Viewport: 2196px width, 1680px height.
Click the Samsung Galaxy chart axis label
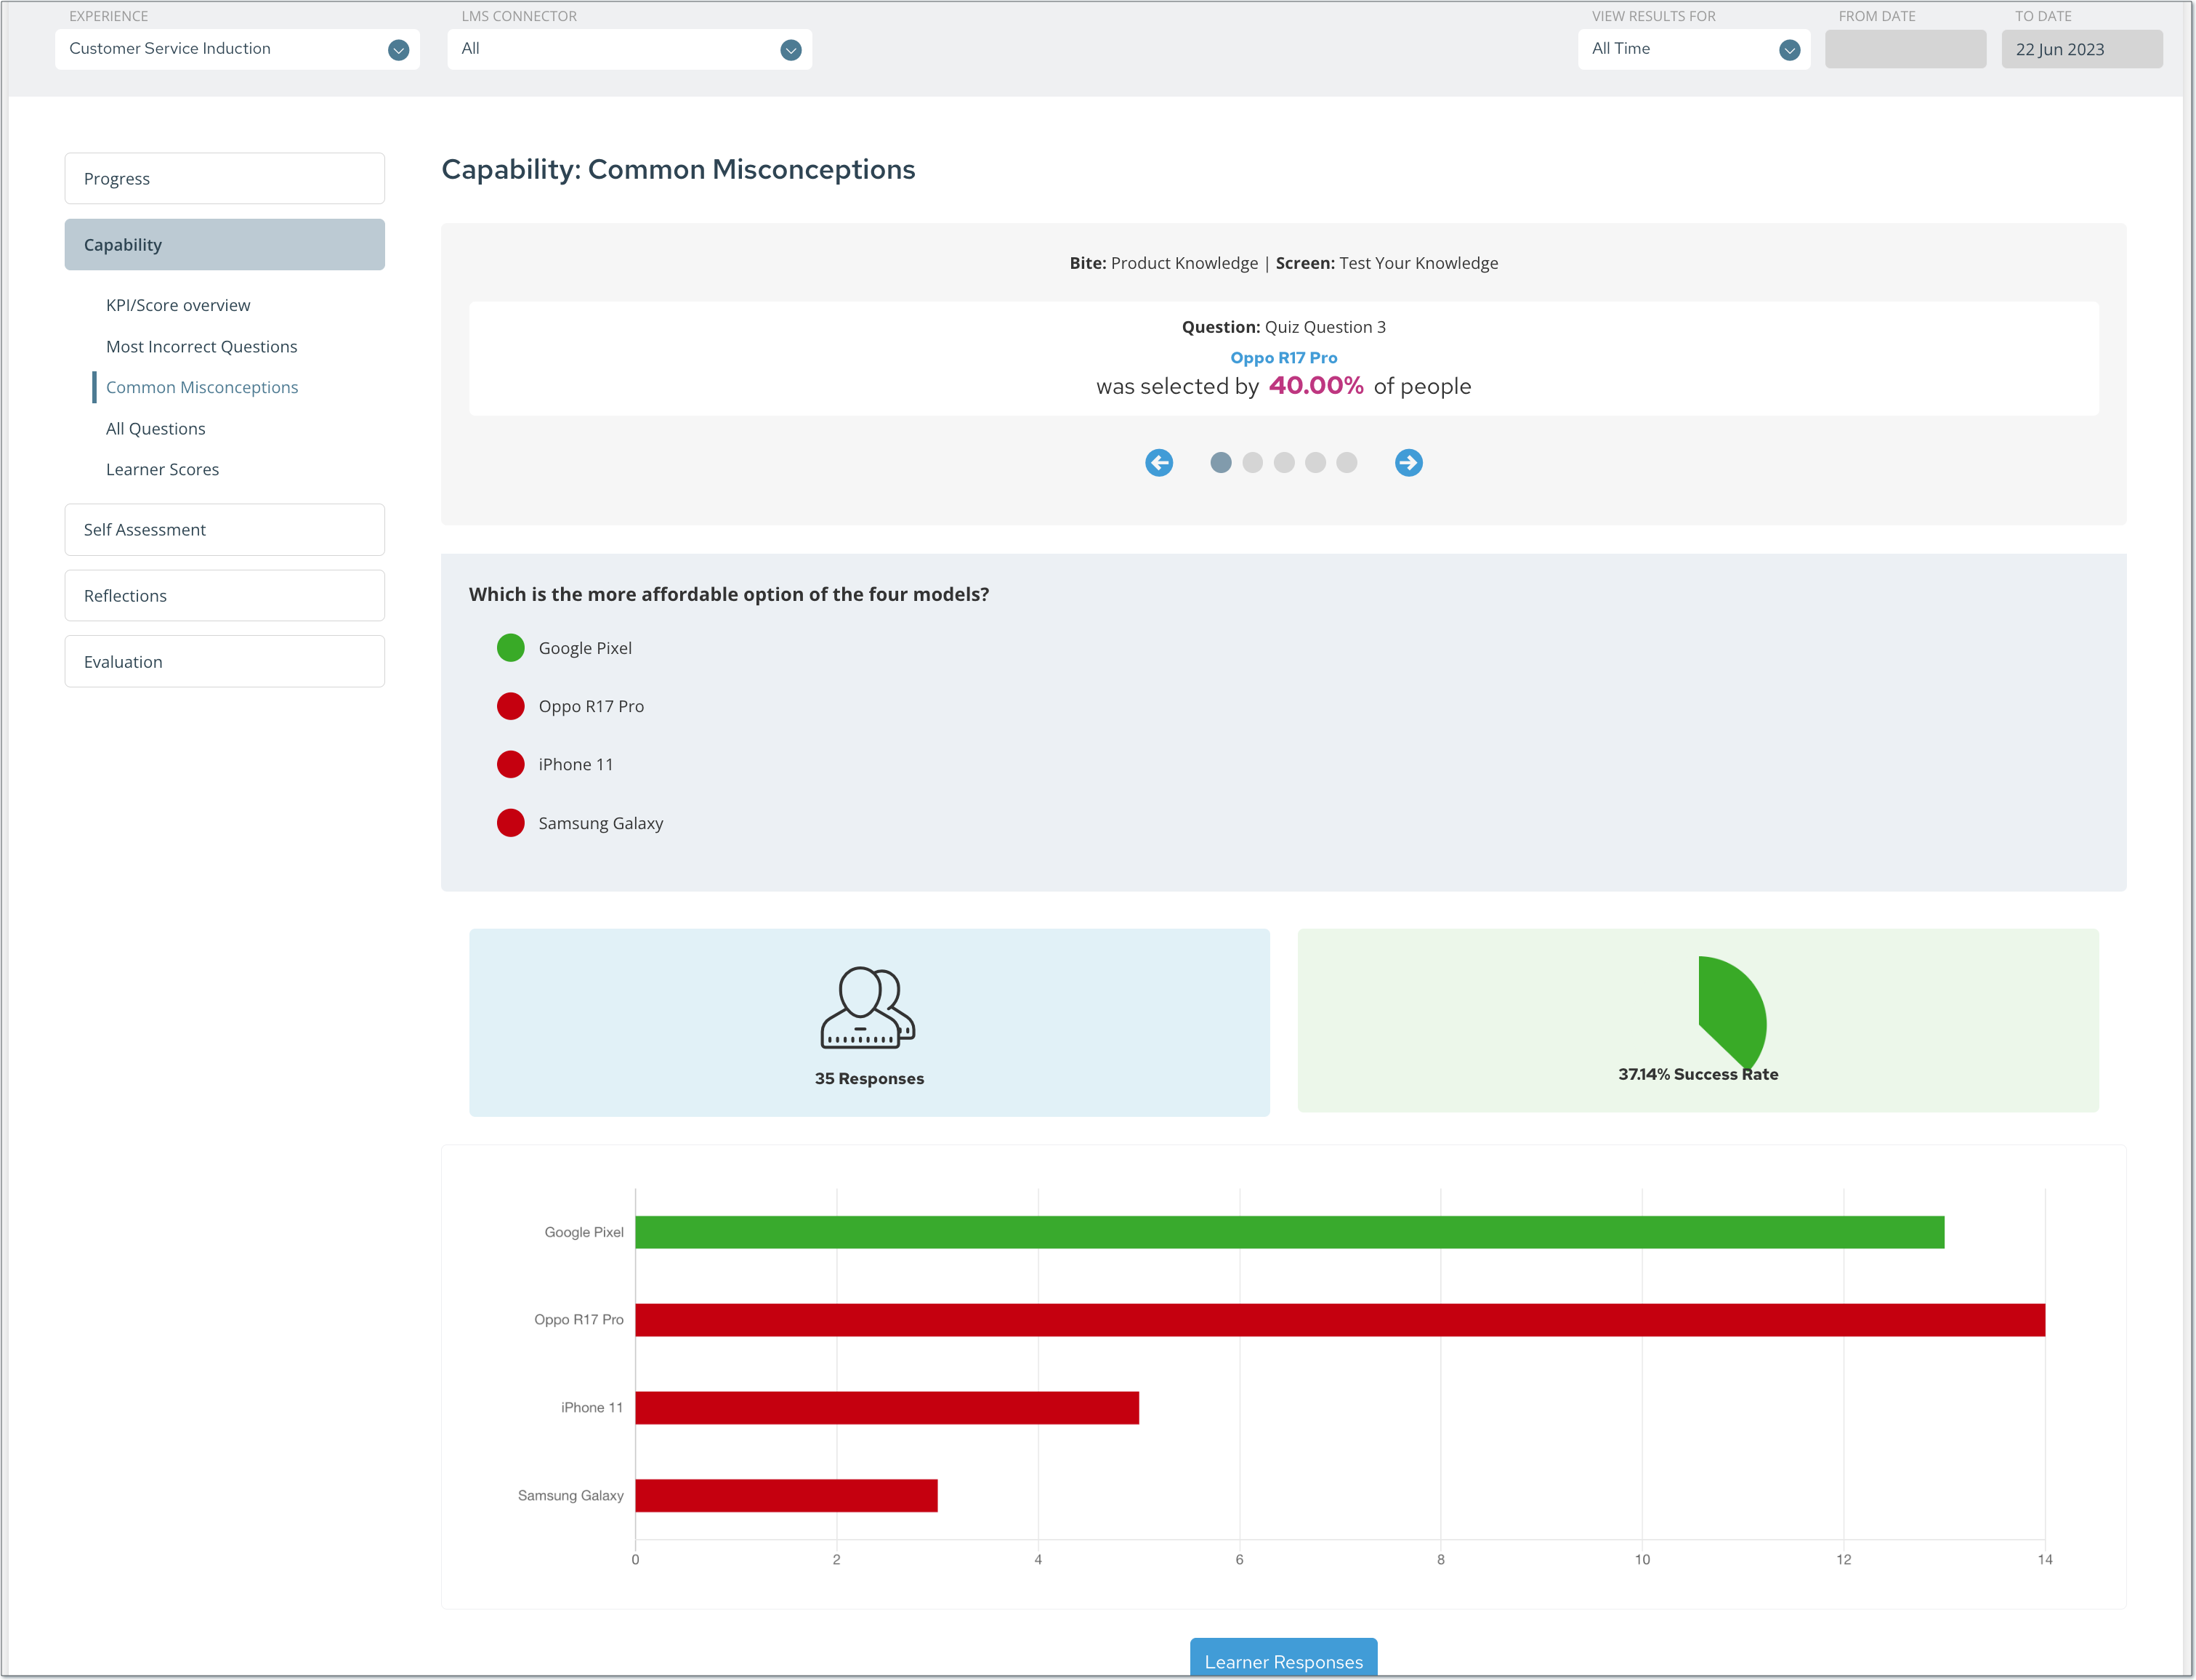click(x=570, y=1496)
